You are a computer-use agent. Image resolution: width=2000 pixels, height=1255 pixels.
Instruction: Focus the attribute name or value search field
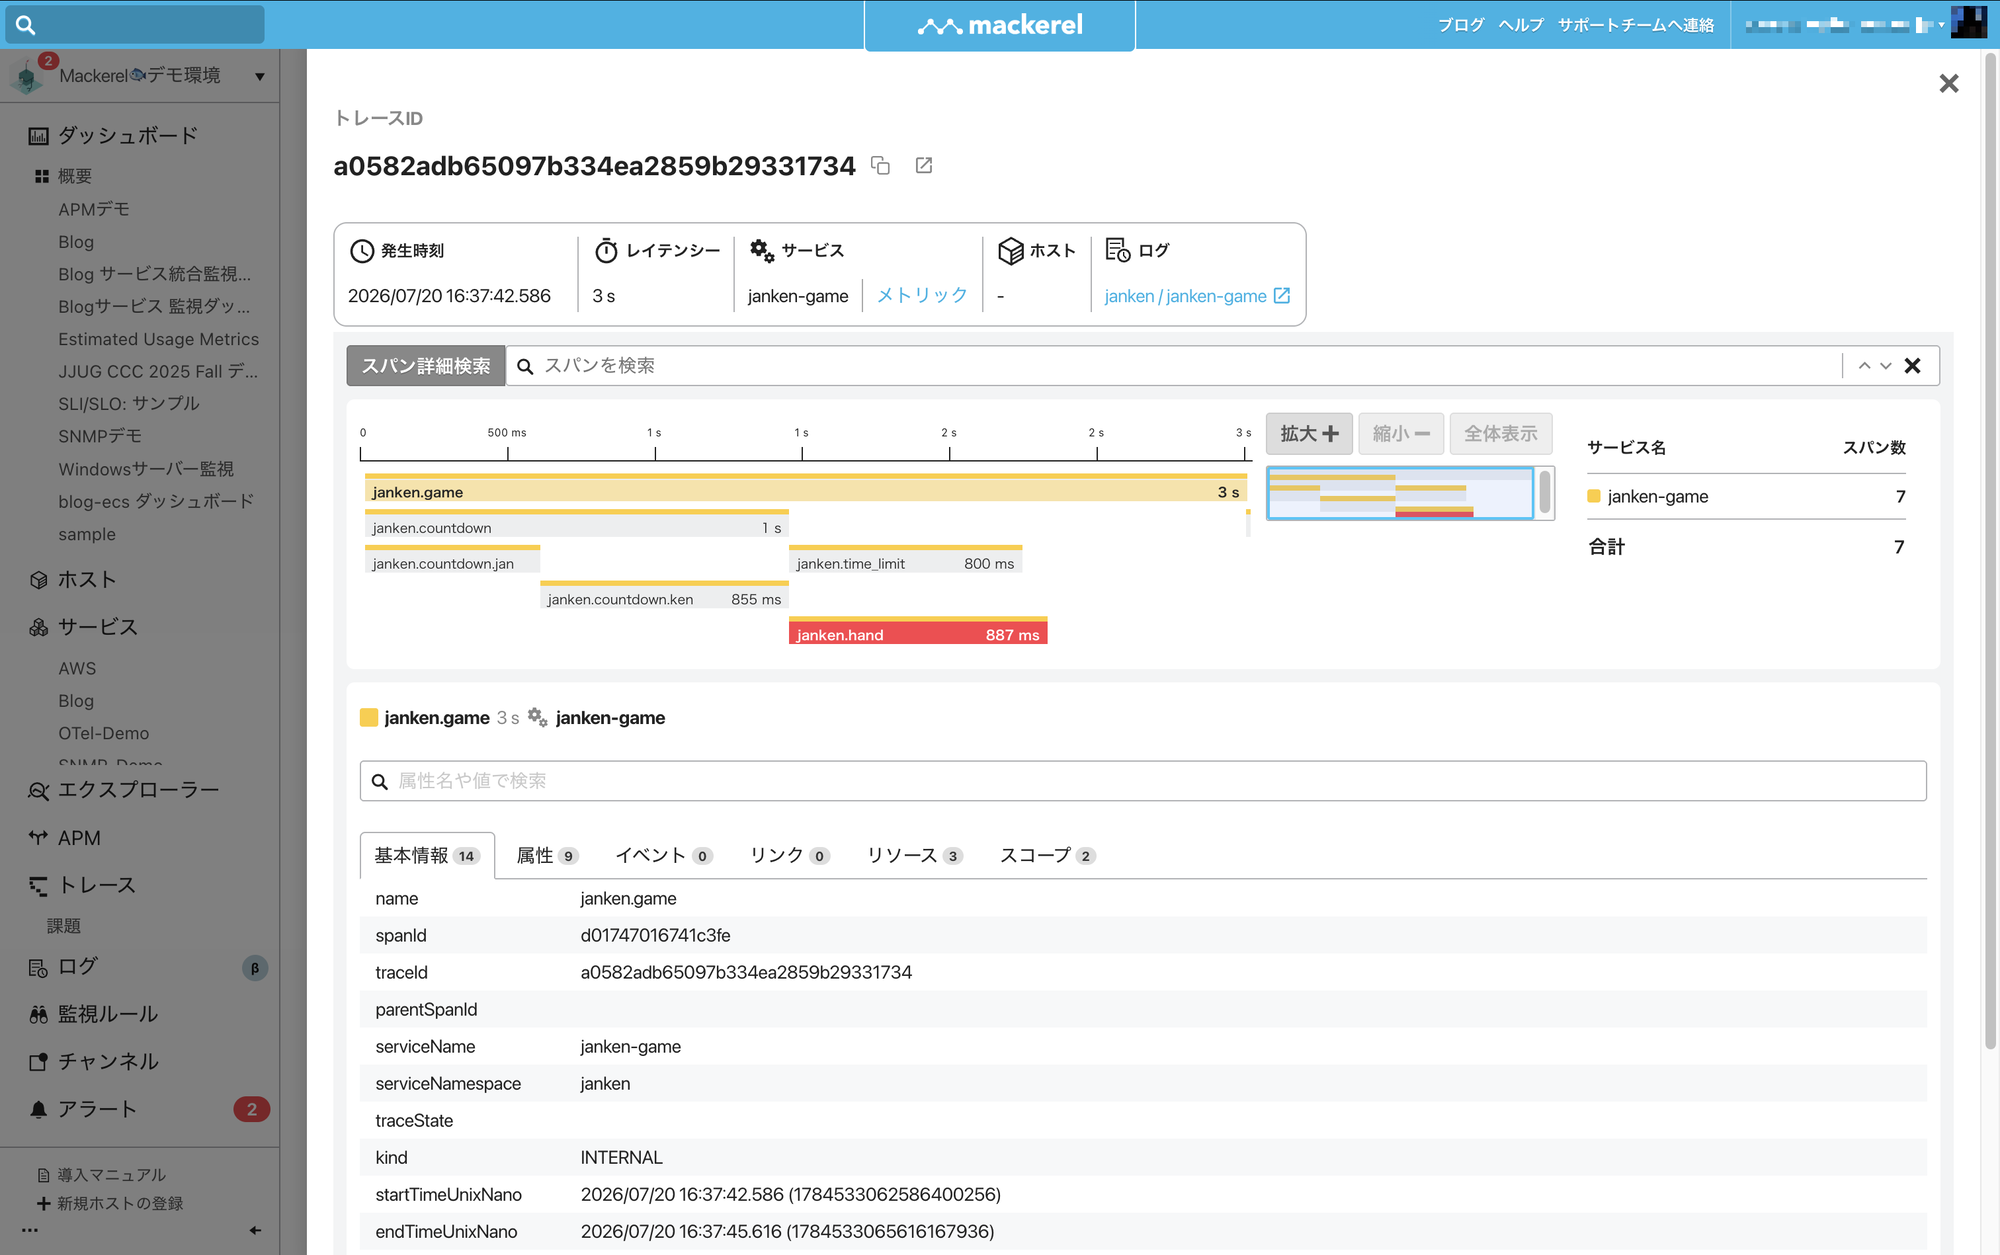[1143, 781]
